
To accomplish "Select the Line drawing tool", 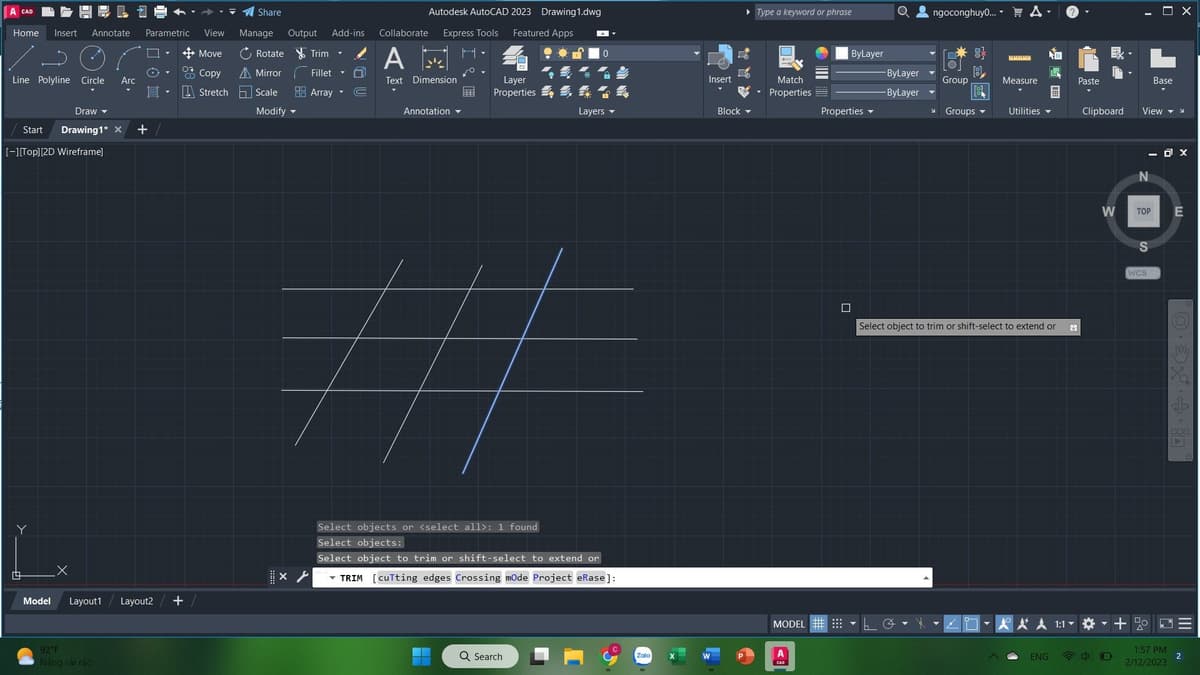I will point(20,65).
